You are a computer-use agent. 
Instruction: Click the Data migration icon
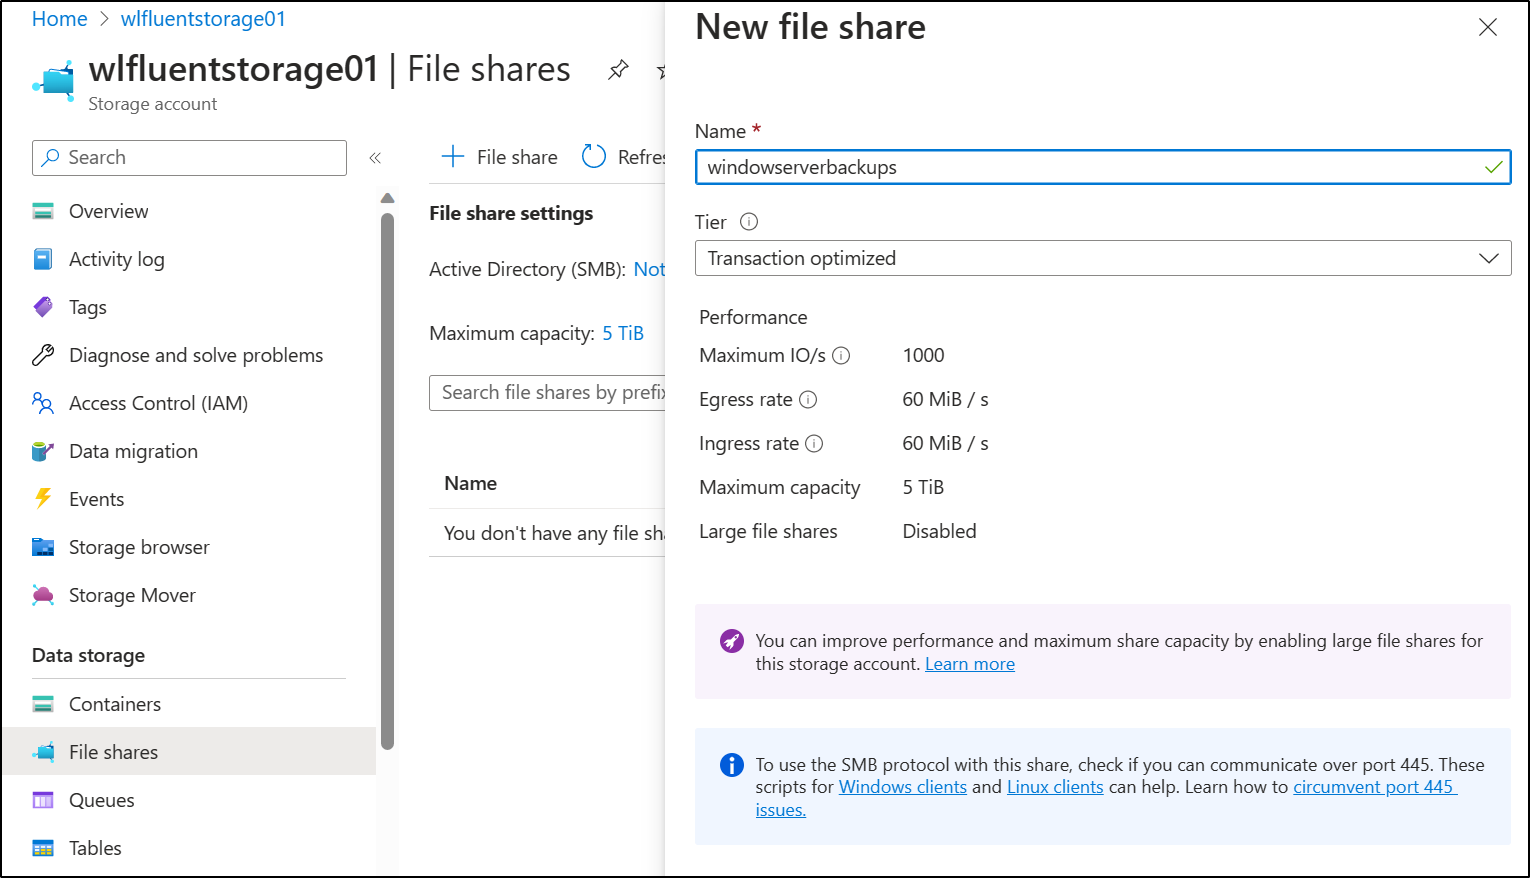click(43, 451)
